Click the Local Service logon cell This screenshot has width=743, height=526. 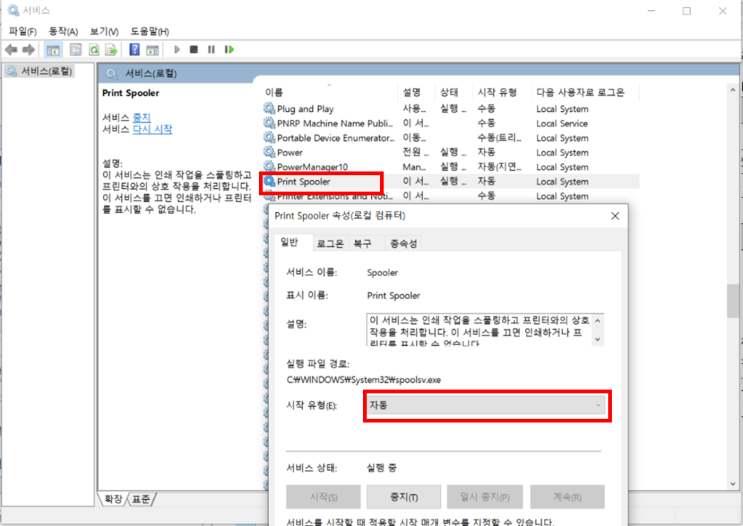(562, 123)
